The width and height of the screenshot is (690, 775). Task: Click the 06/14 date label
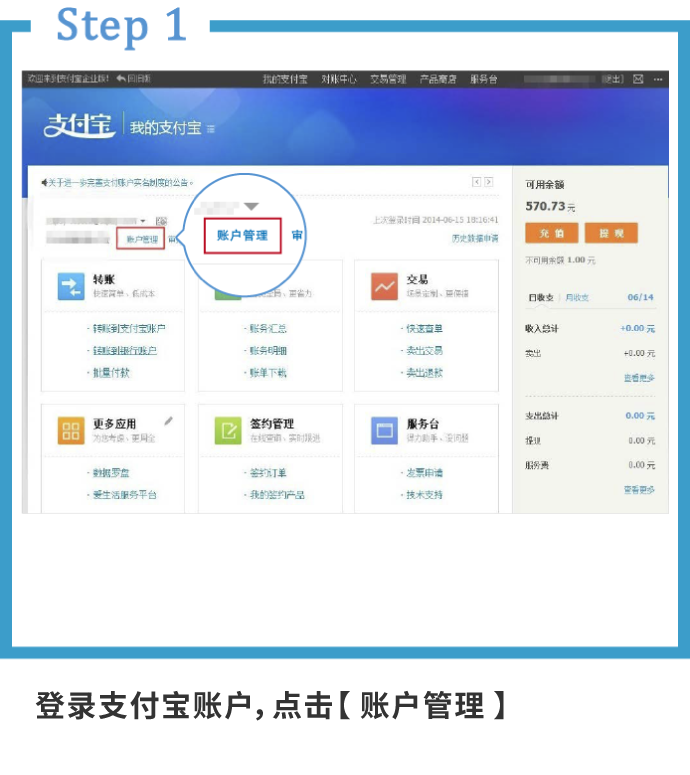[641, 297]
